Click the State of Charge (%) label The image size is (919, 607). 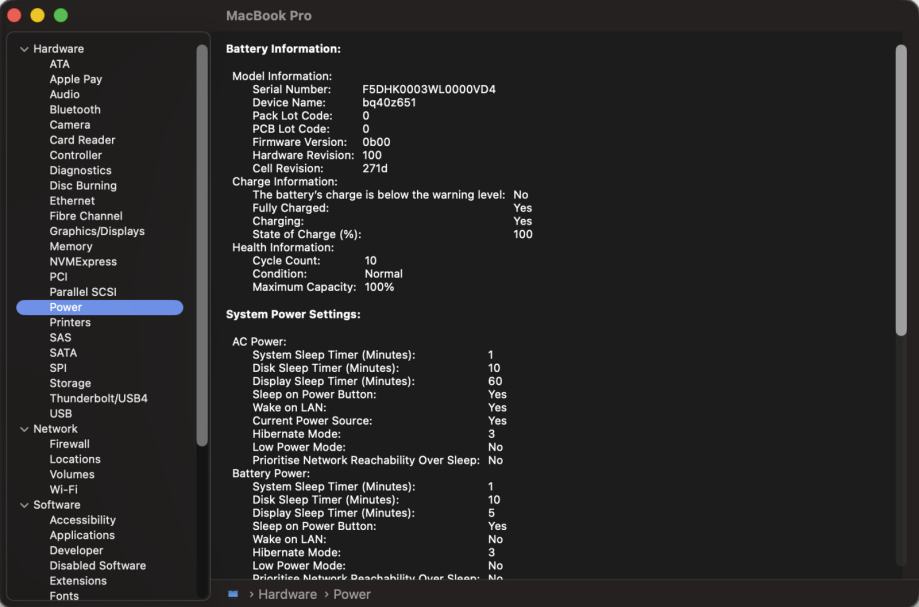pyautogui.click(x=307, y=234)
